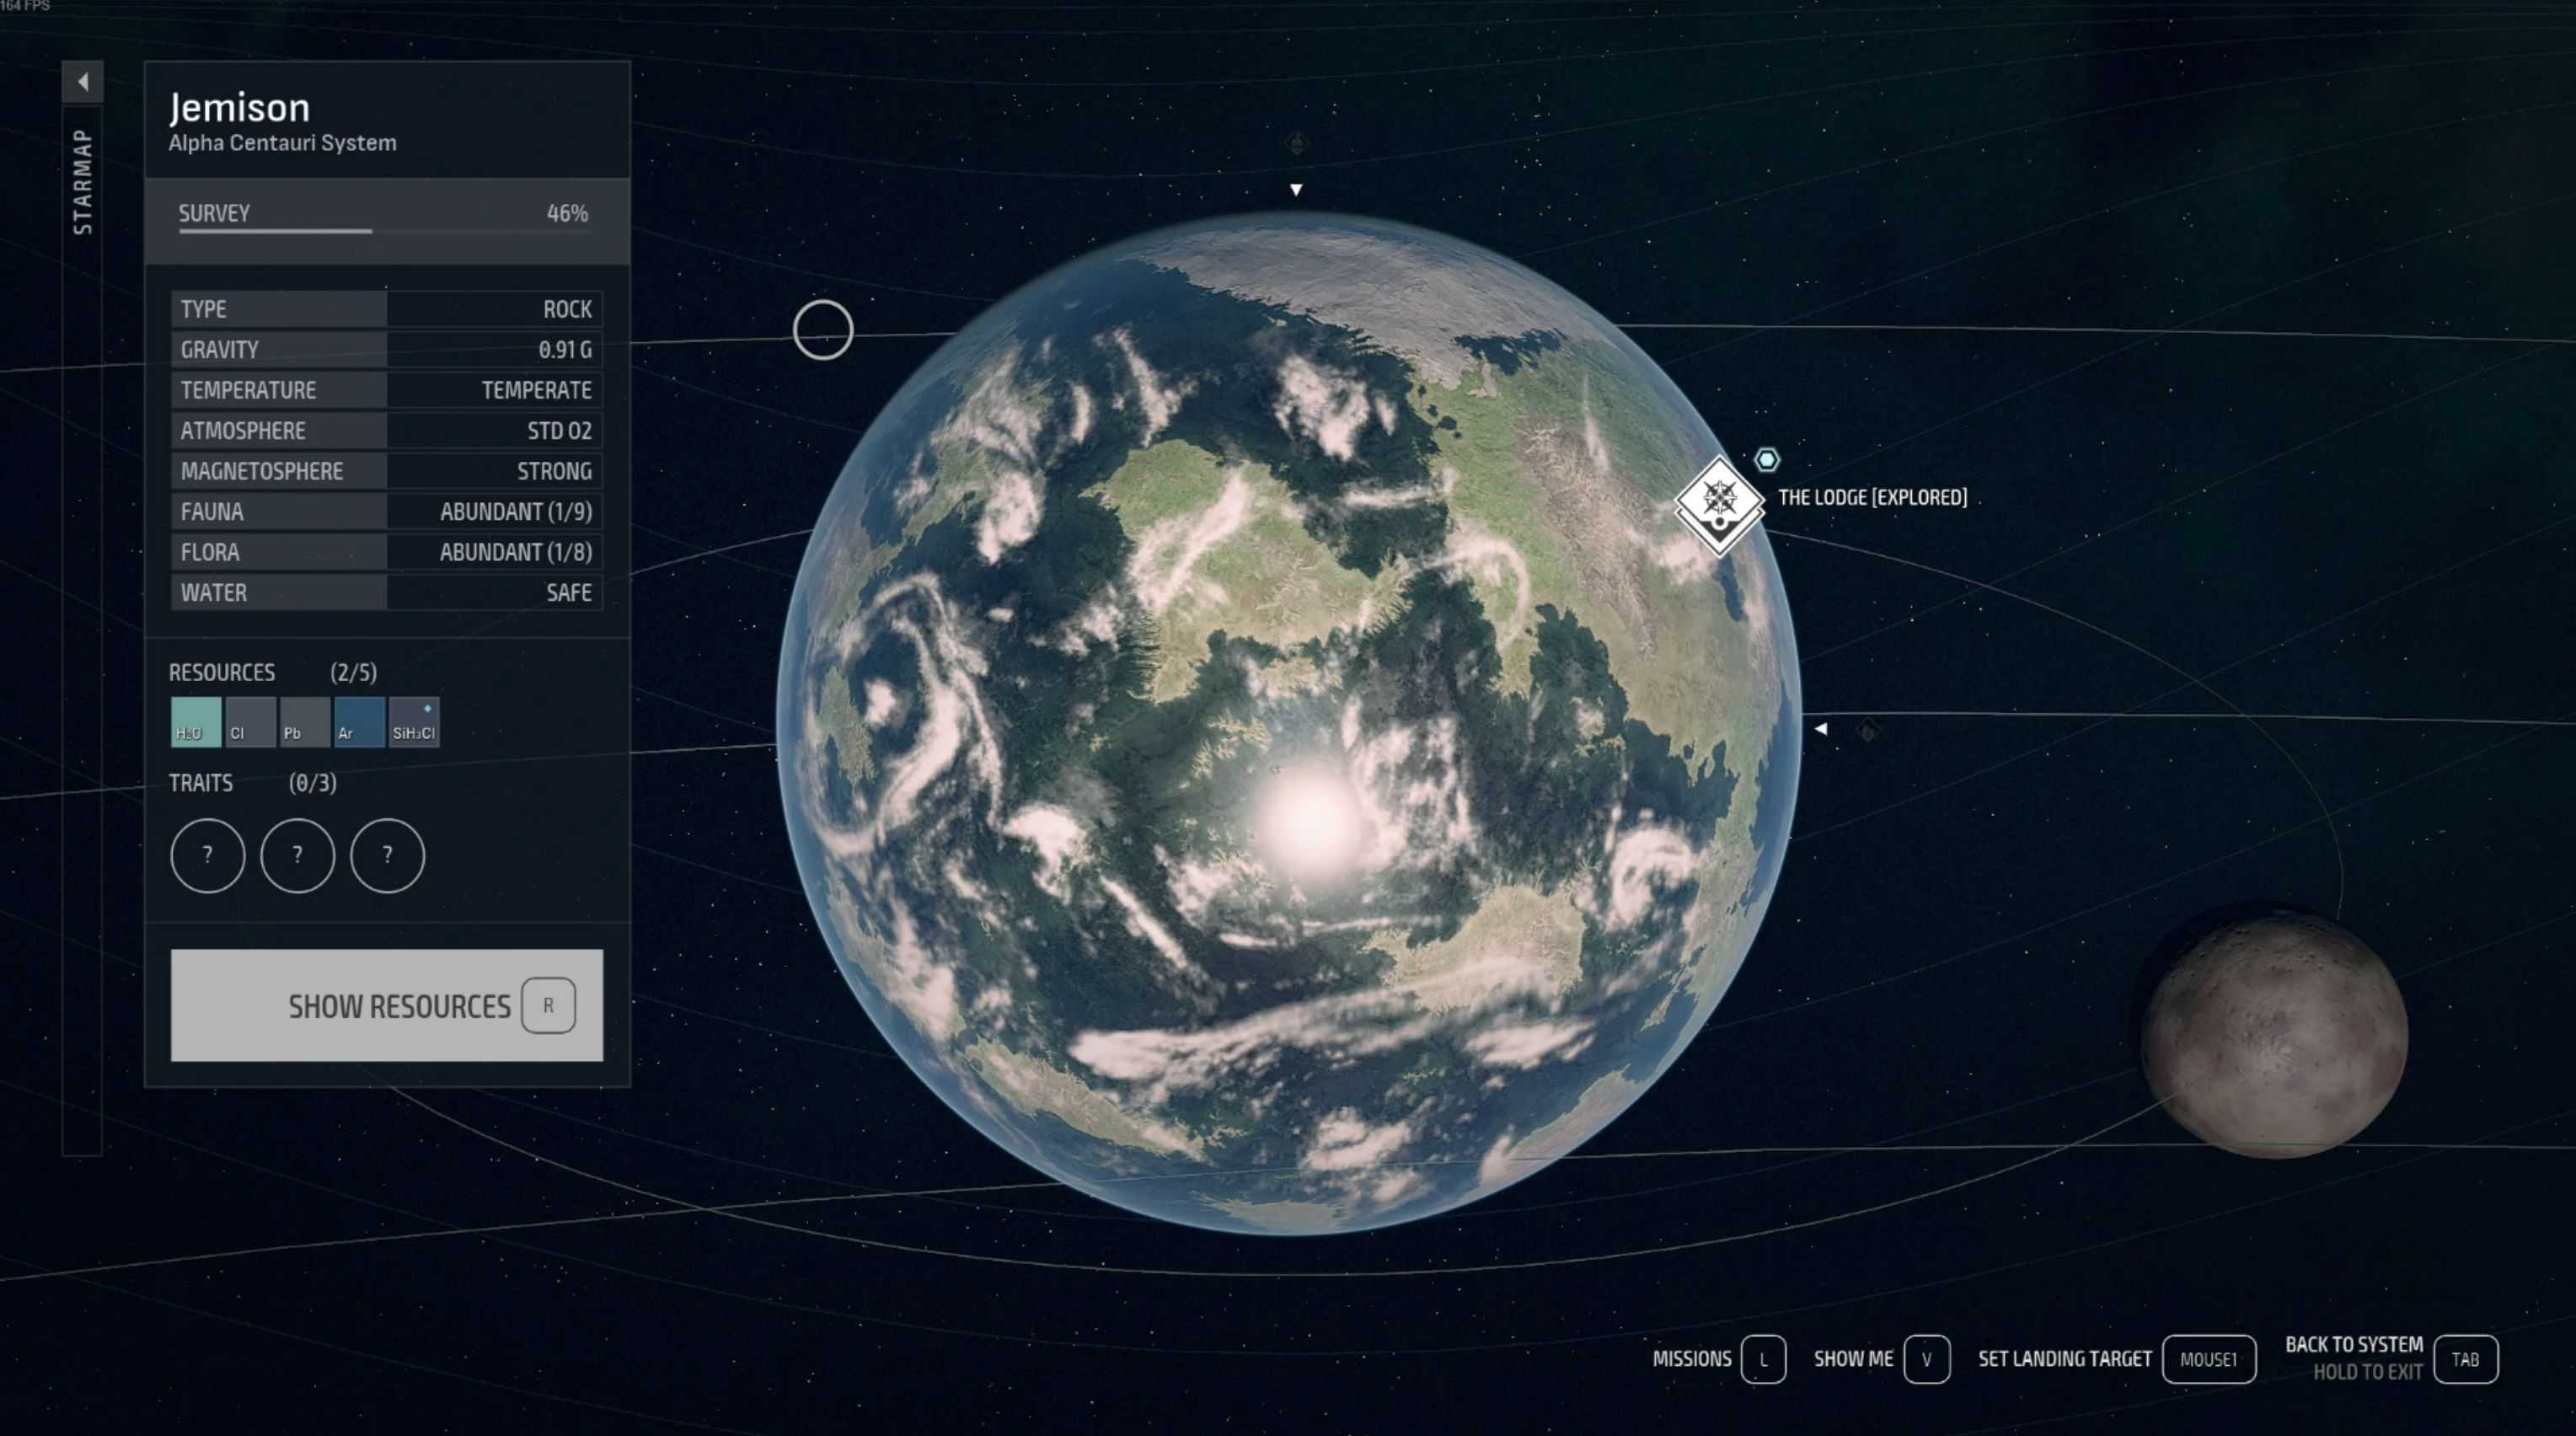Click the second unknown trait circle

(297, 855)
